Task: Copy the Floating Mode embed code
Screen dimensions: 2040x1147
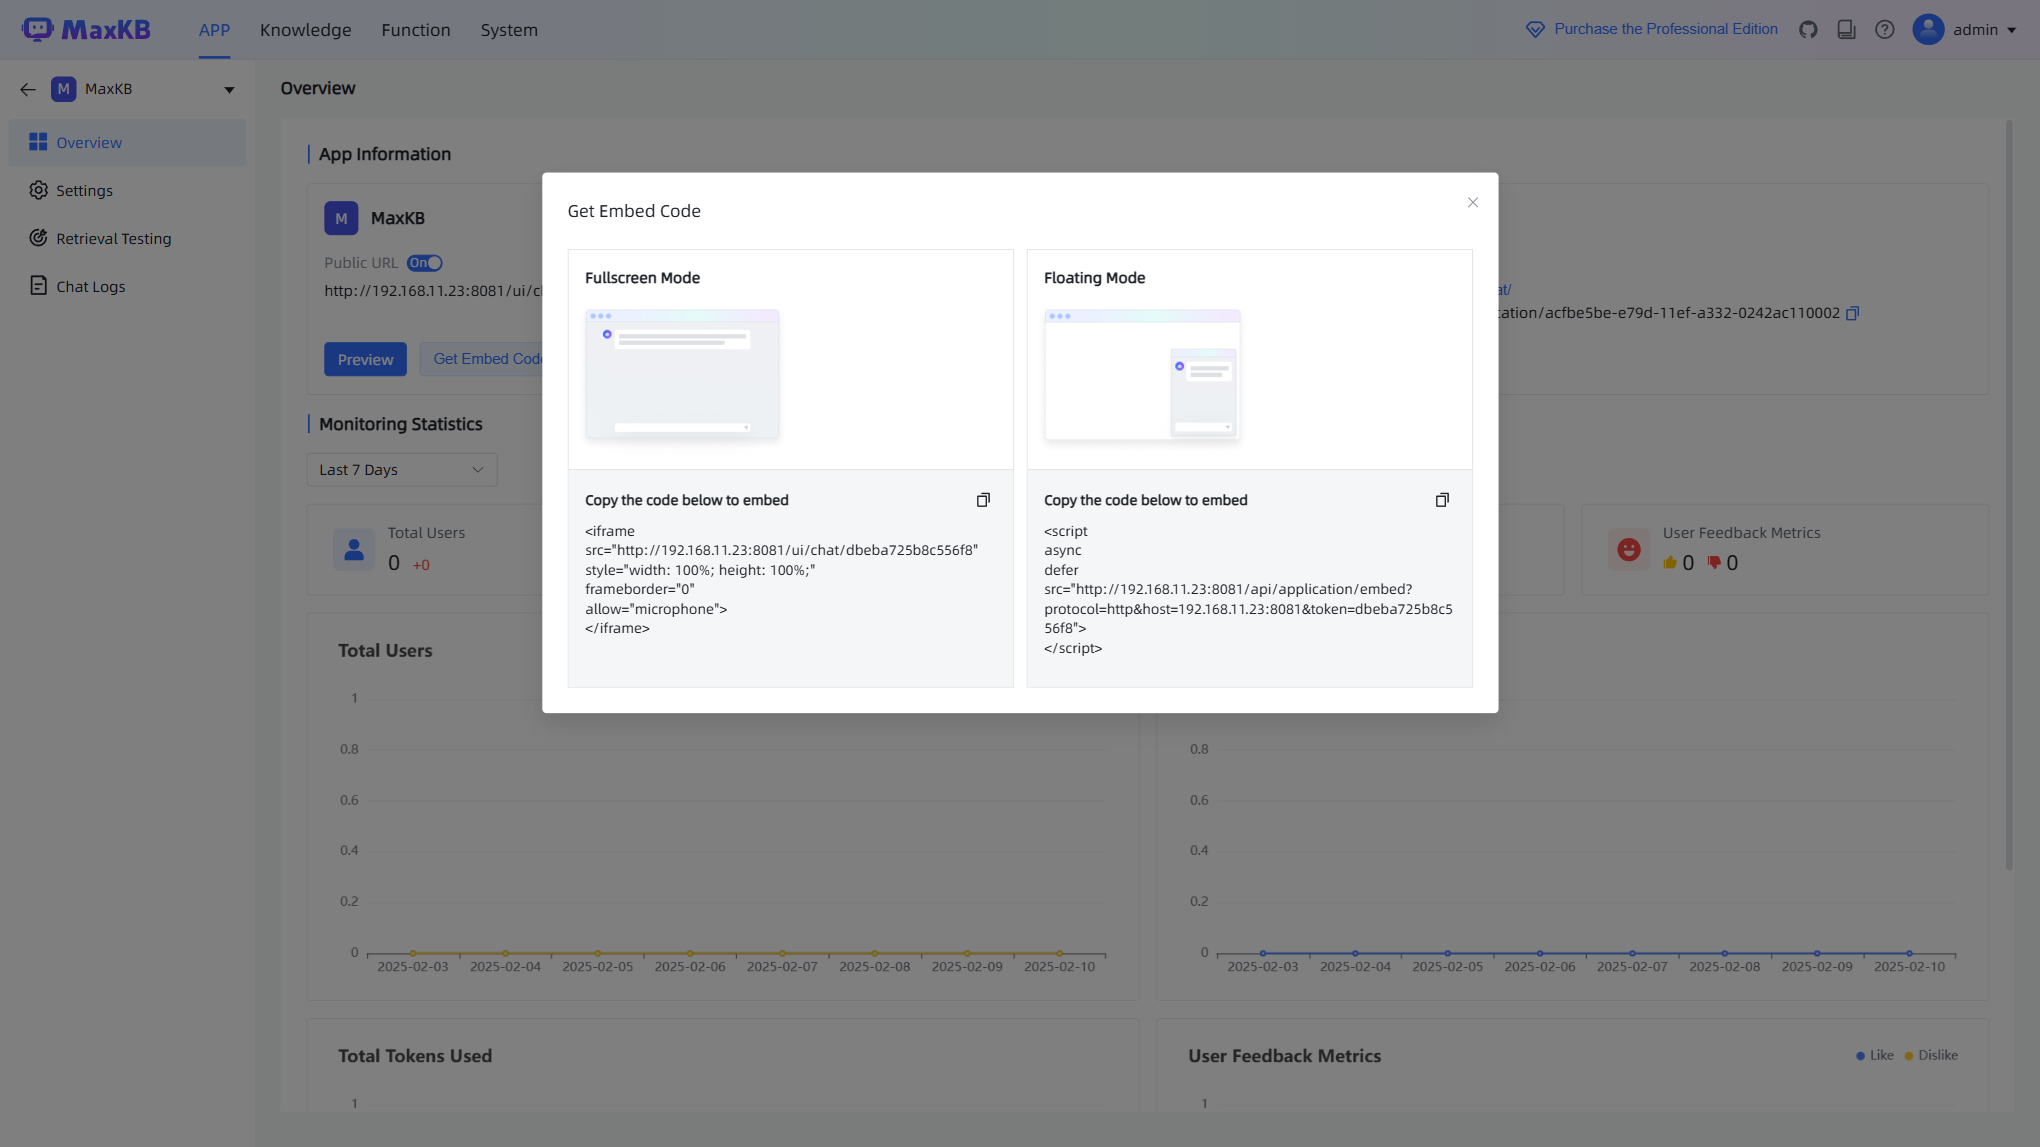Action: [1442, 499]
